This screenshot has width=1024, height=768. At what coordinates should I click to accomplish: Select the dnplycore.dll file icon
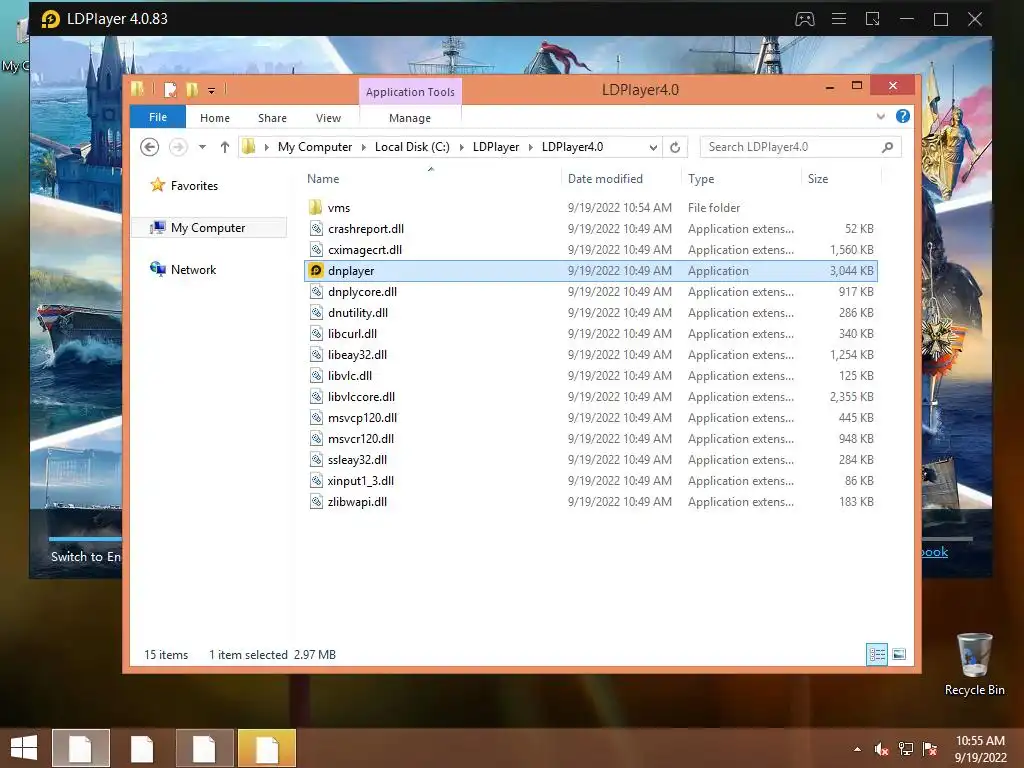[x=316, y=291]
